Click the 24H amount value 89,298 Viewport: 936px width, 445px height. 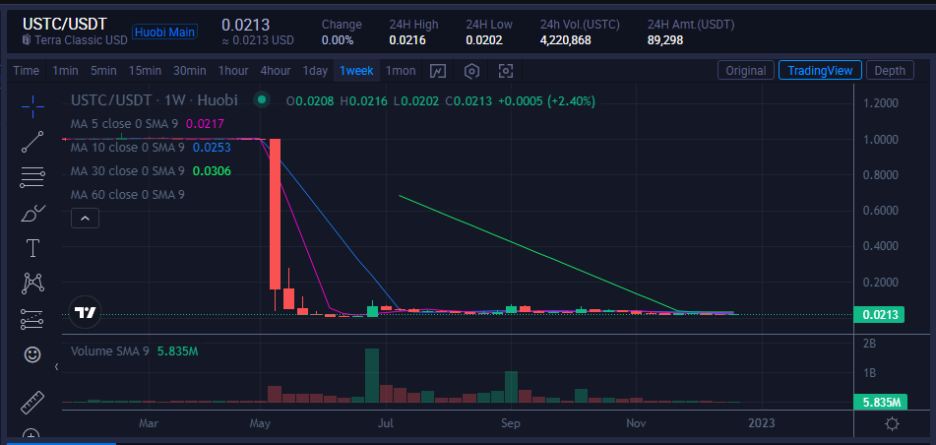coord(665,40)
